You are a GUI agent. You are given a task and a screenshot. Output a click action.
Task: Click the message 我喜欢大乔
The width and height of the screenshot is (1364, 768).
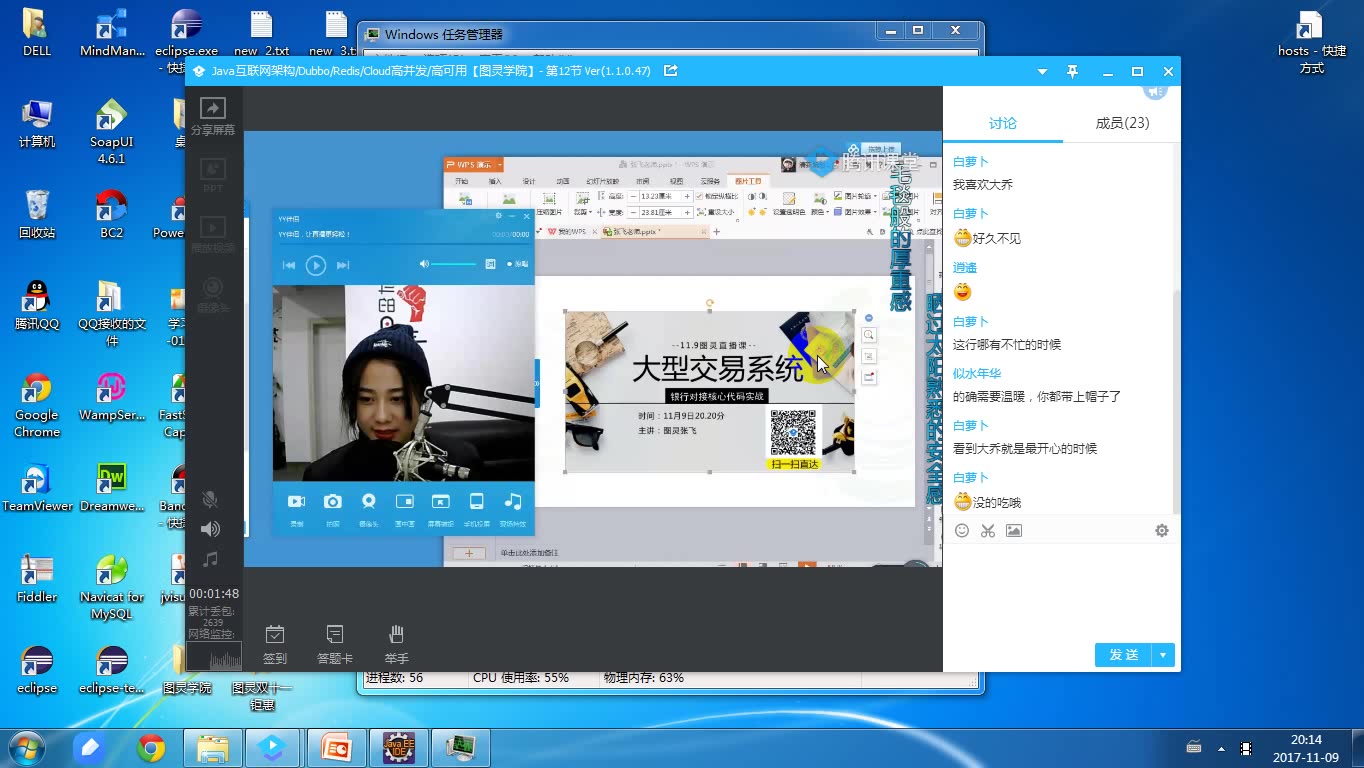[983, 185]
